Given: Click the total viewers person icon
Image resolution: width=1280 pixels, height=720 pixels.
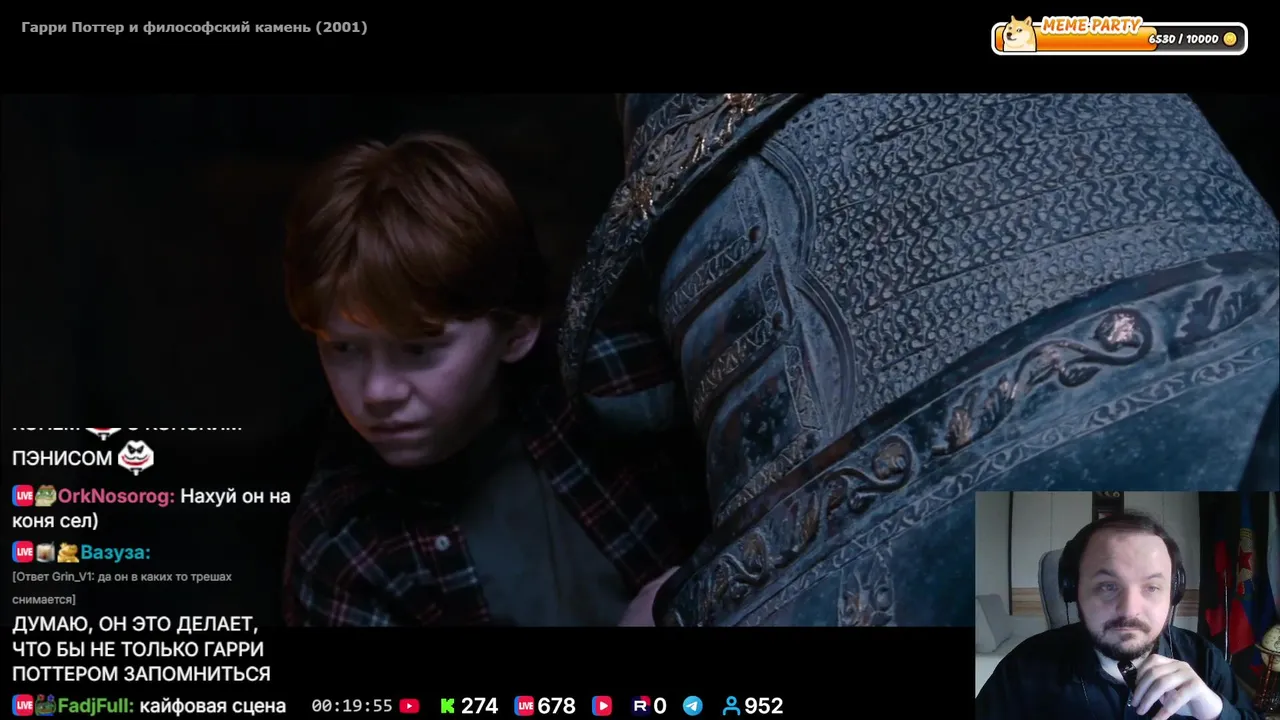Looking at the screenshot, I should [x=731, y=706].
